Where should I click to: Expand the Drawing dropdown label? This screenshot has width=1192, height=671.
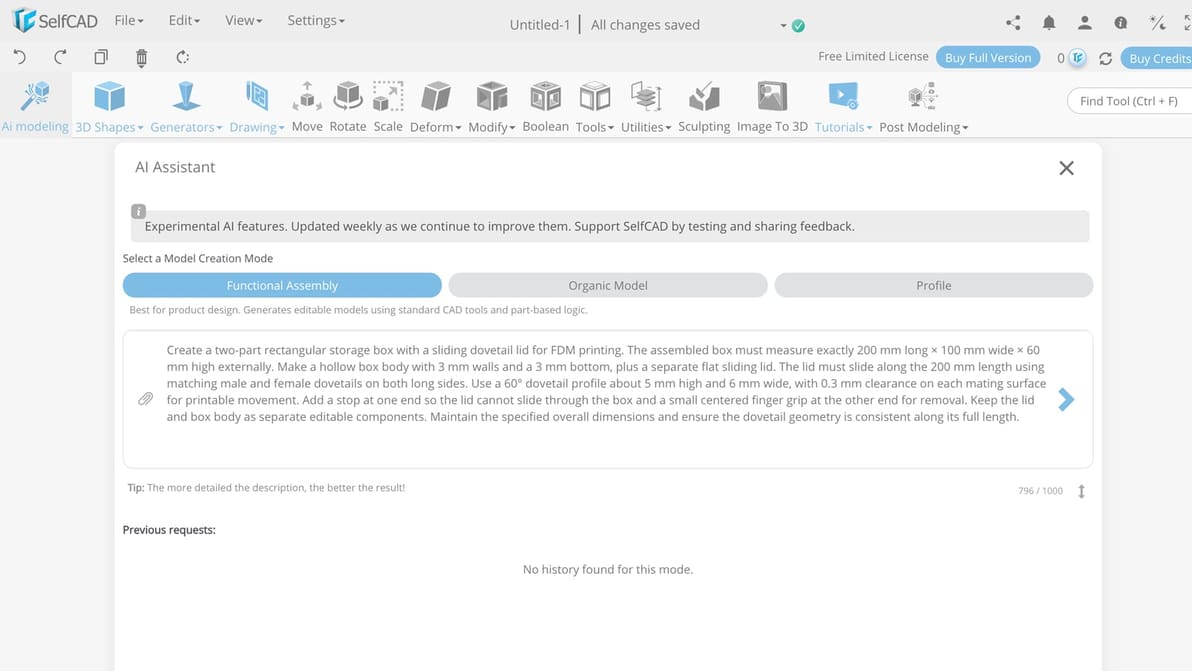[257, 127]
